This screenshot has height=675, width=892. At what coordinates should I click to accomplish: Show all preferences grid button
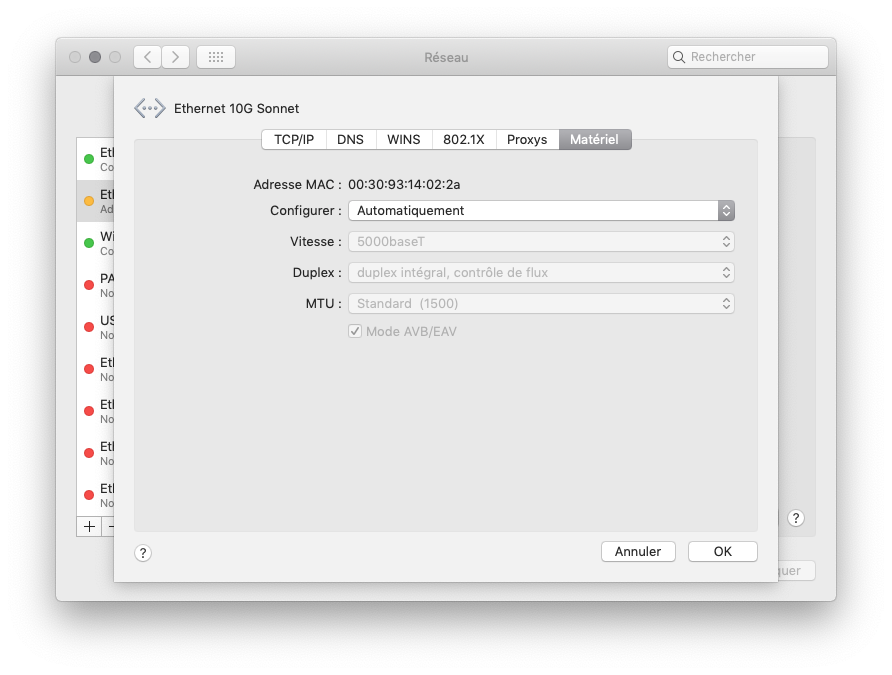pos(216,57)
